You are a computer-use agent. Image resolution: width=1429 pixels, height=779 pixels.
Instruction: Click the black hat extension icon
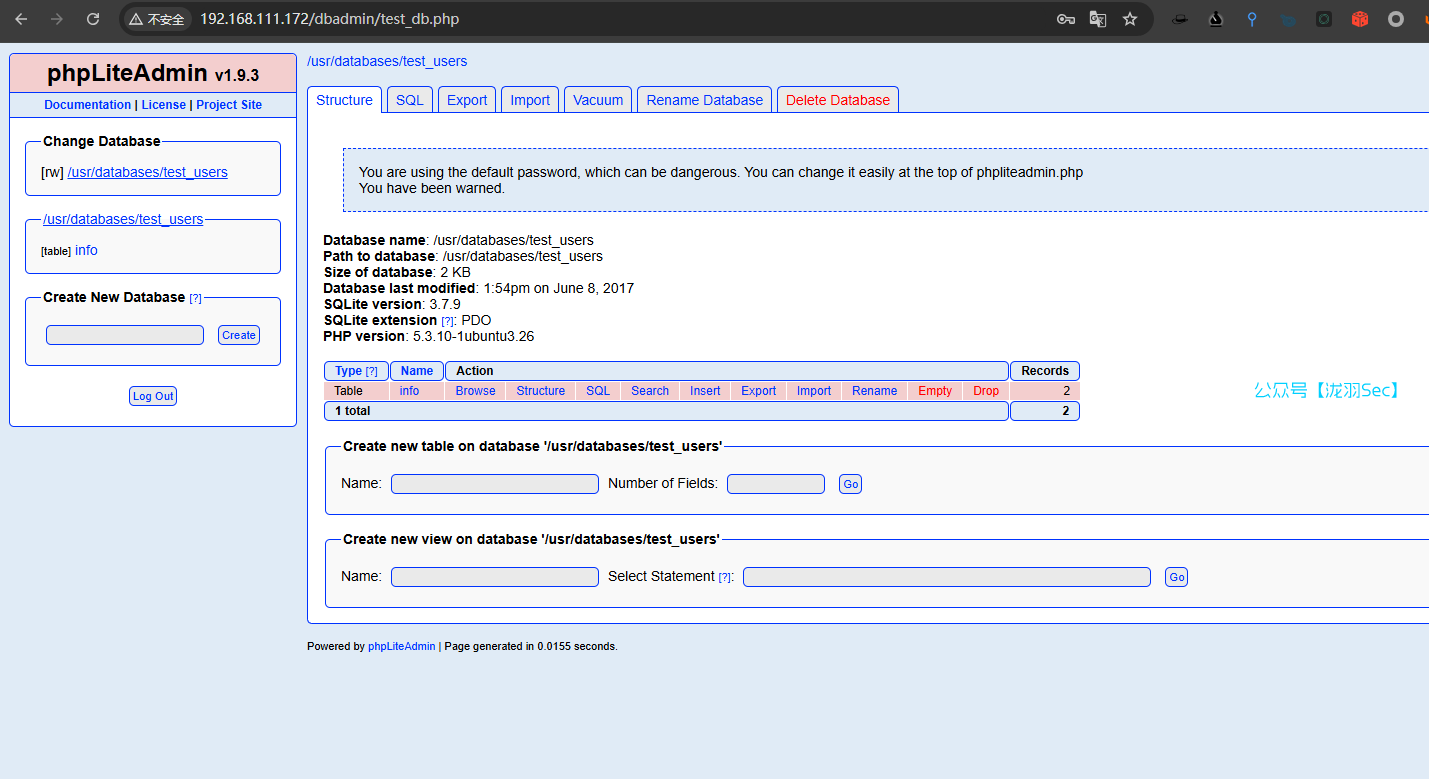[x=1180, y=19]
